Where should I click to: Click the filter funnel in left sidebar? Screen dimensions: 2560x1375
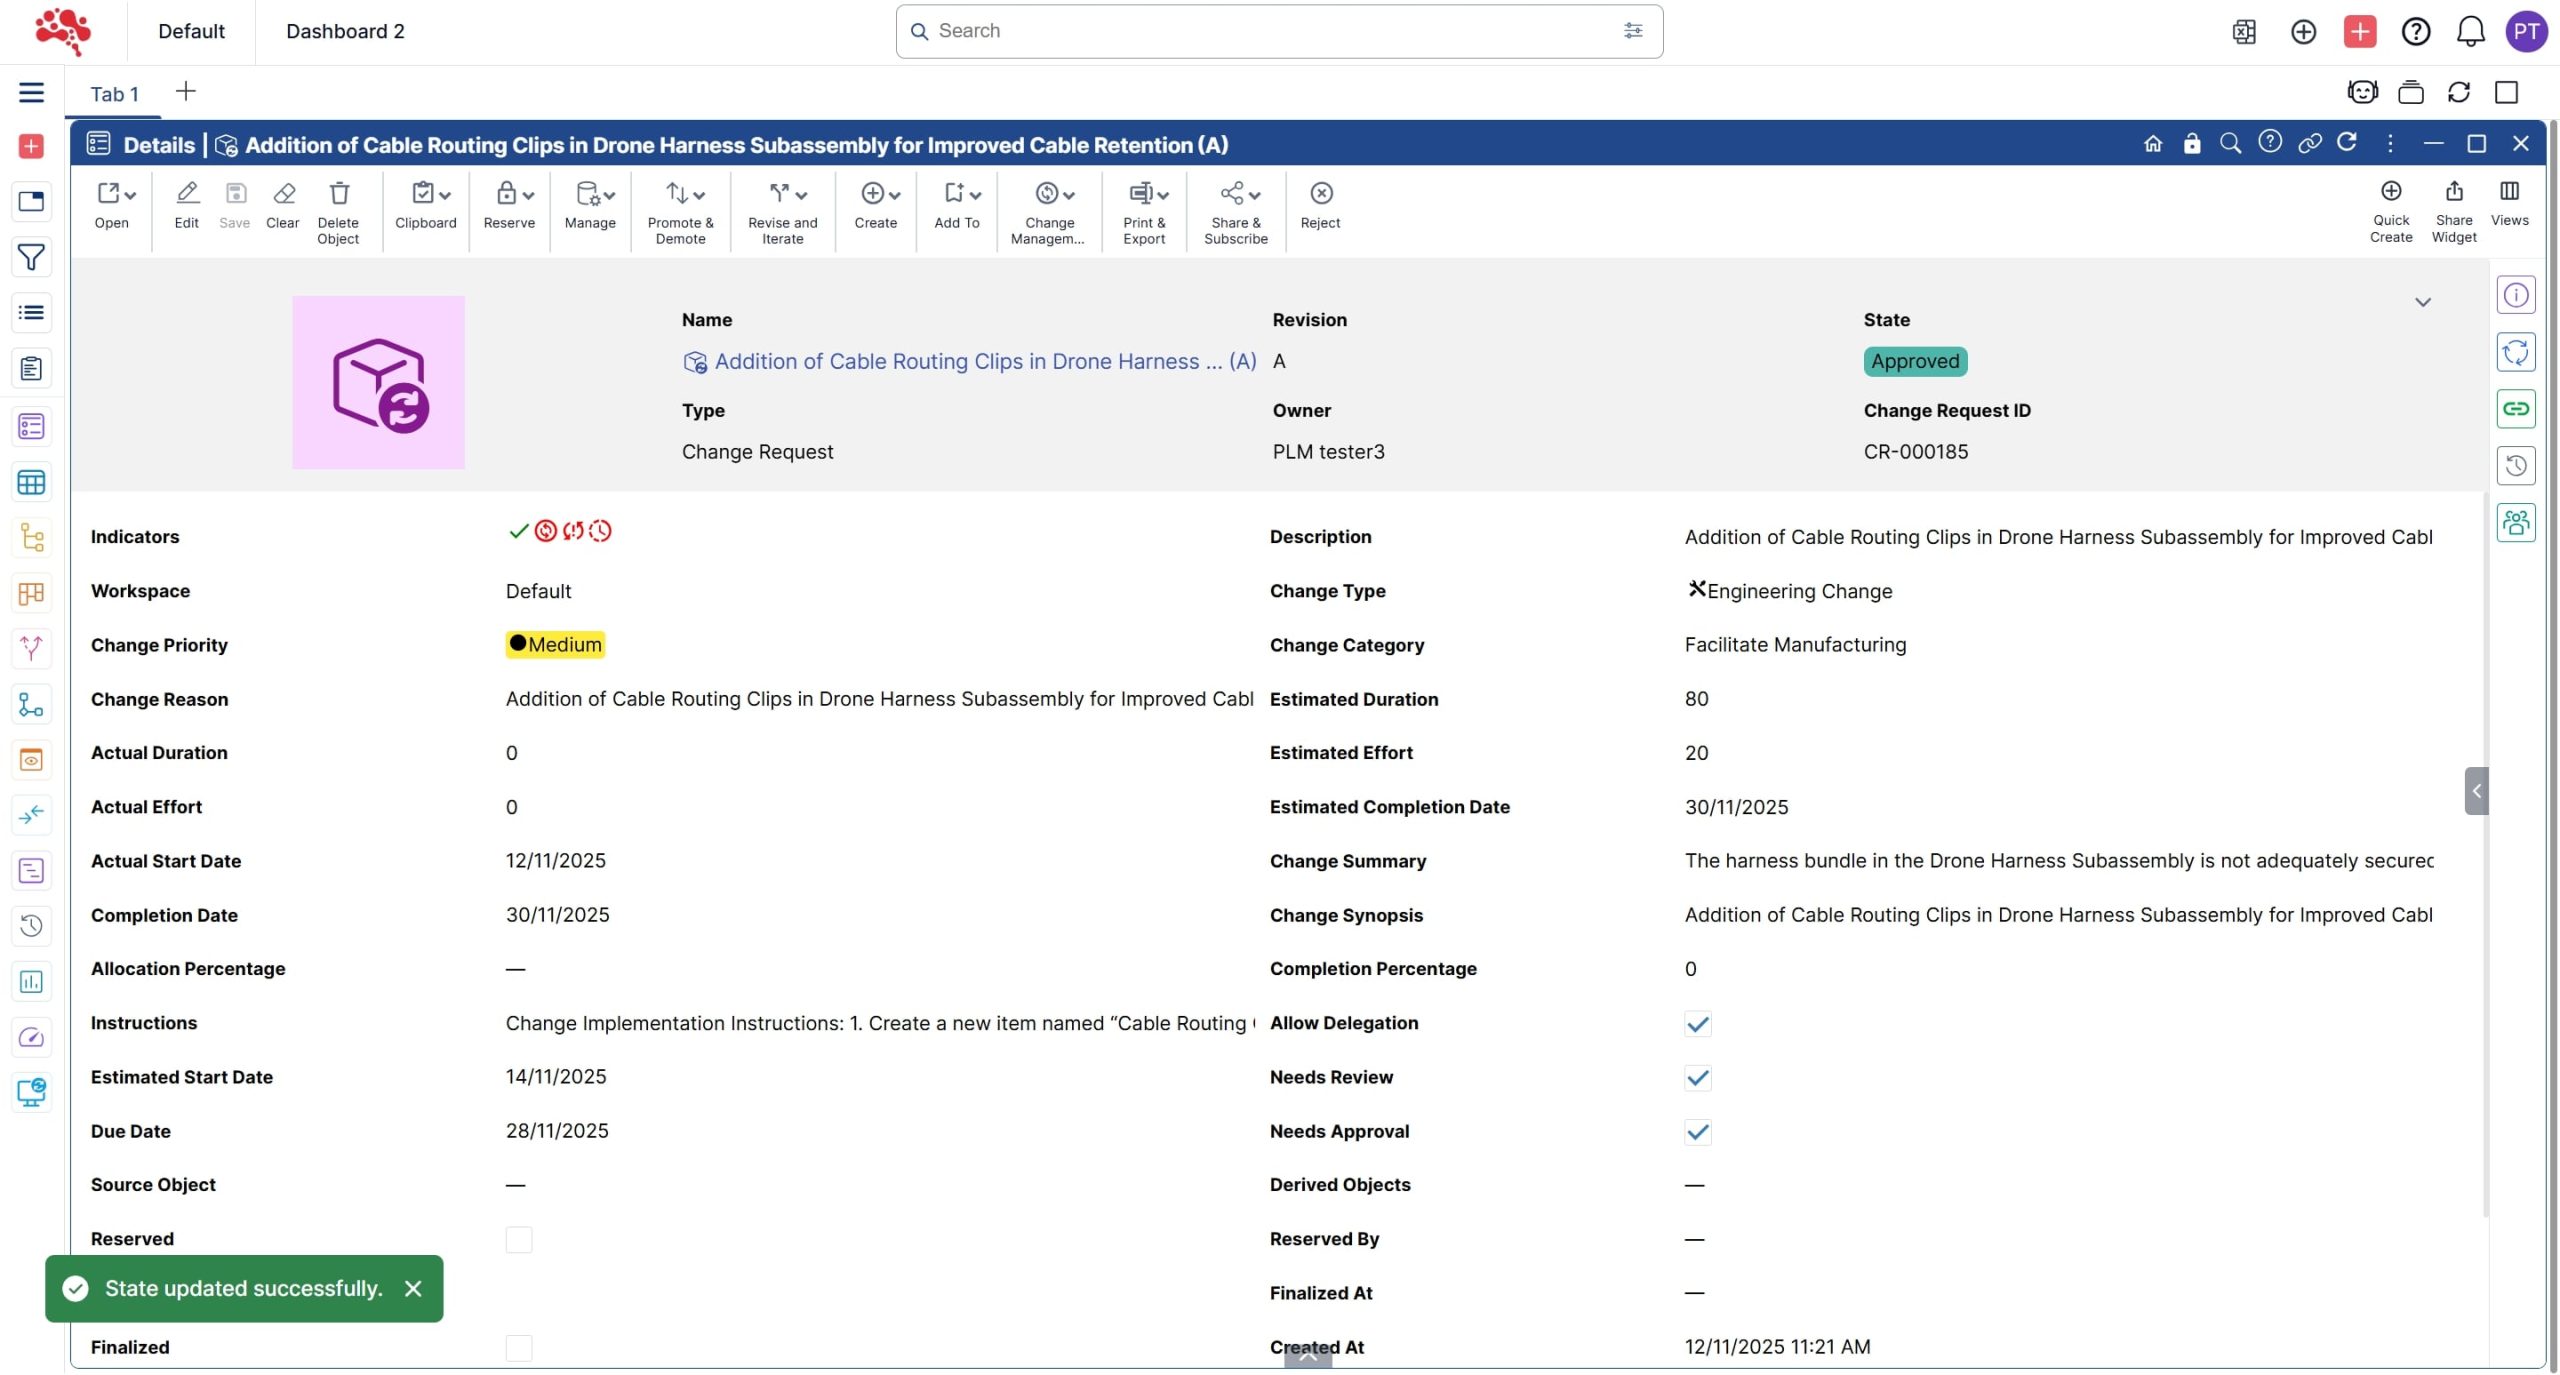(x=31, y=258)
